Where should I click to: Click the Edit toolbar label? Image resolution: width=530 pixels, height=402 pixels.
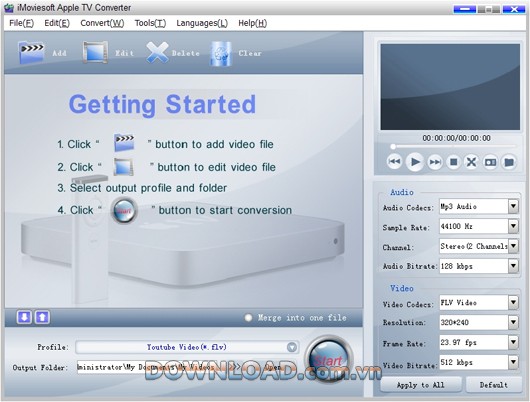click(x=124, y=53)
